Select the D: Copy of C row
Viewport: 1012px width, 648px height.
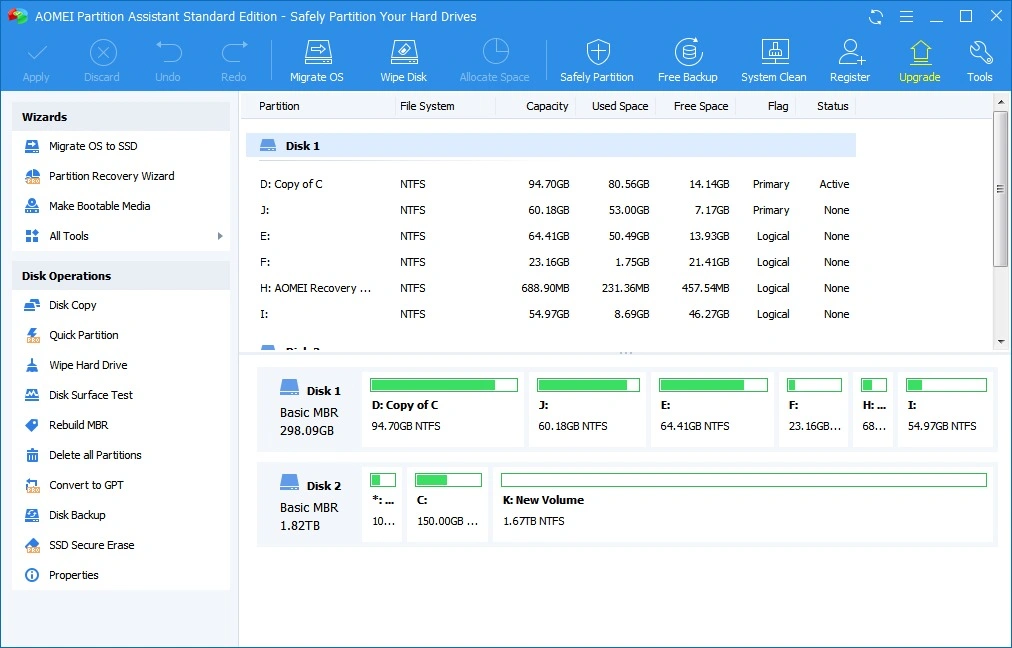pos(551,185)
